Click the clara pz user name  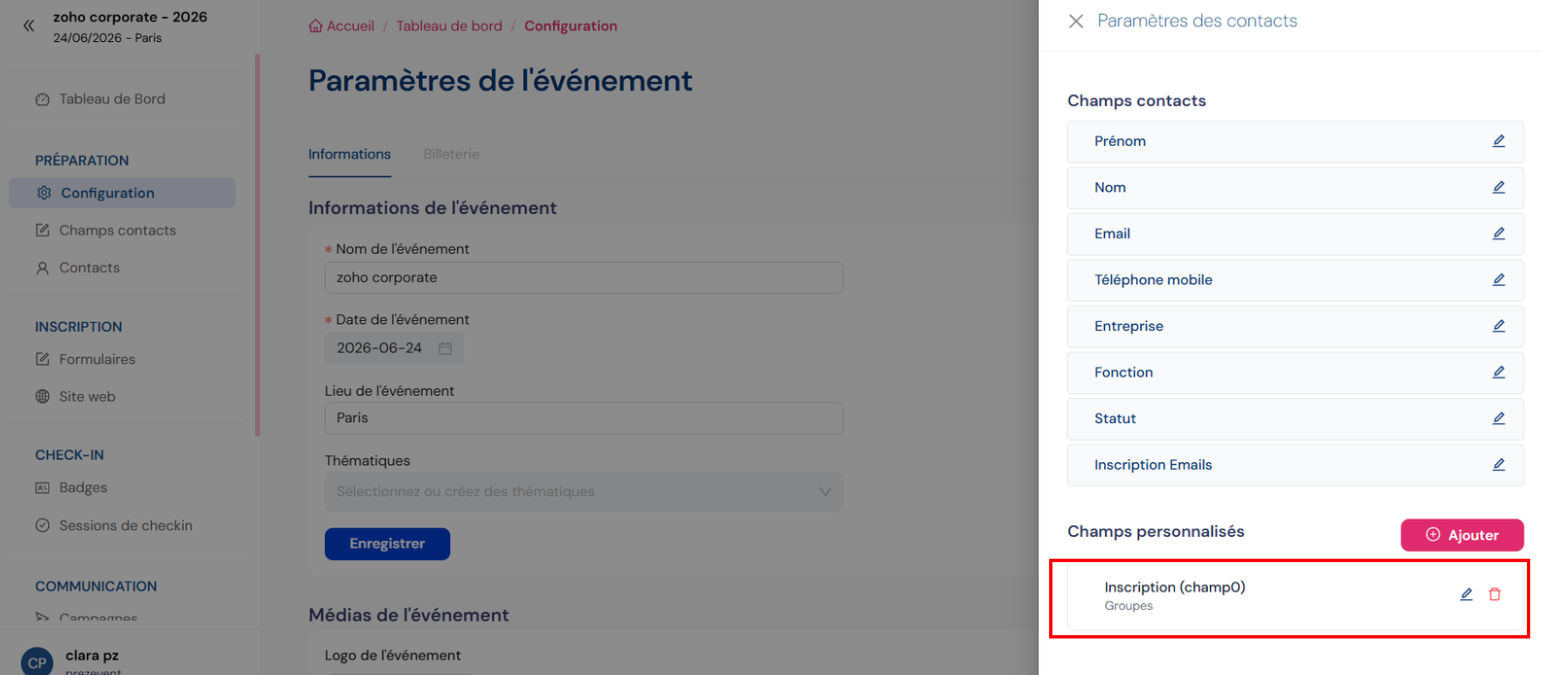click(91, 656)
